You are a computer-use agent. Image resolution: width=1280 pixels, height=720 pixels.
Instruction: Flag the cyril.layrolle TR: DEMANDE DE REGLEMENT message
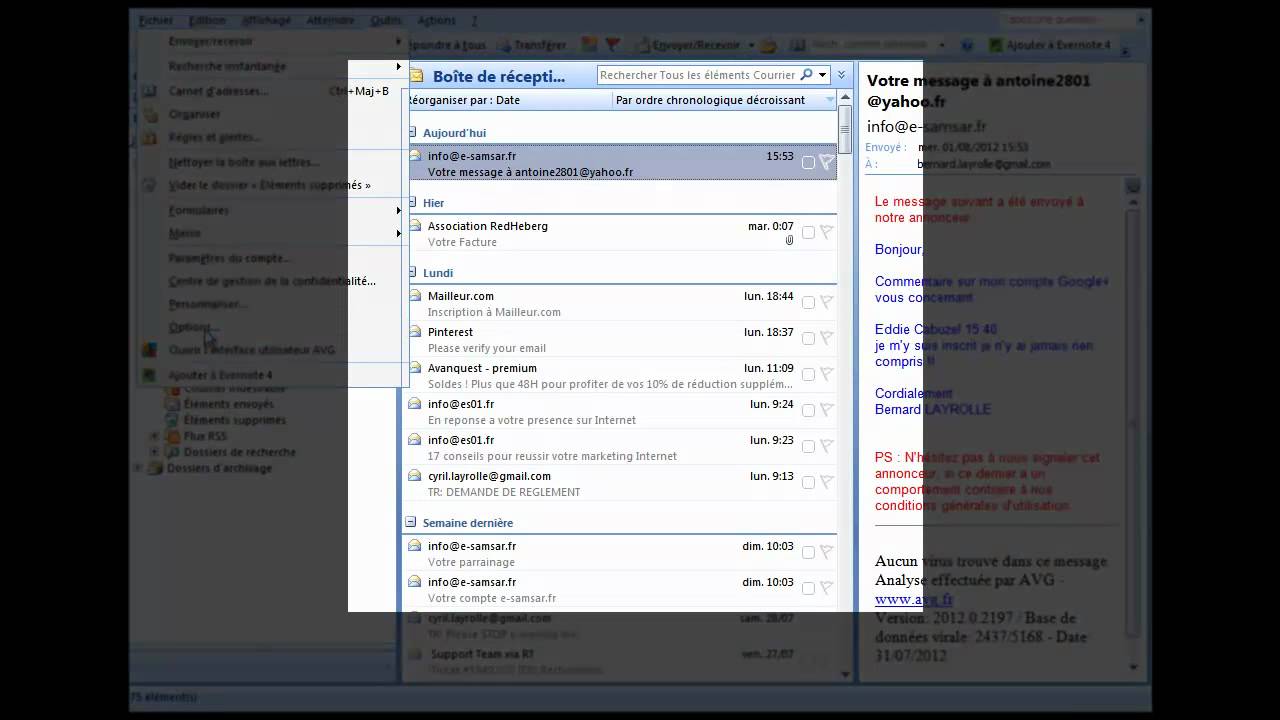point(826,482)
